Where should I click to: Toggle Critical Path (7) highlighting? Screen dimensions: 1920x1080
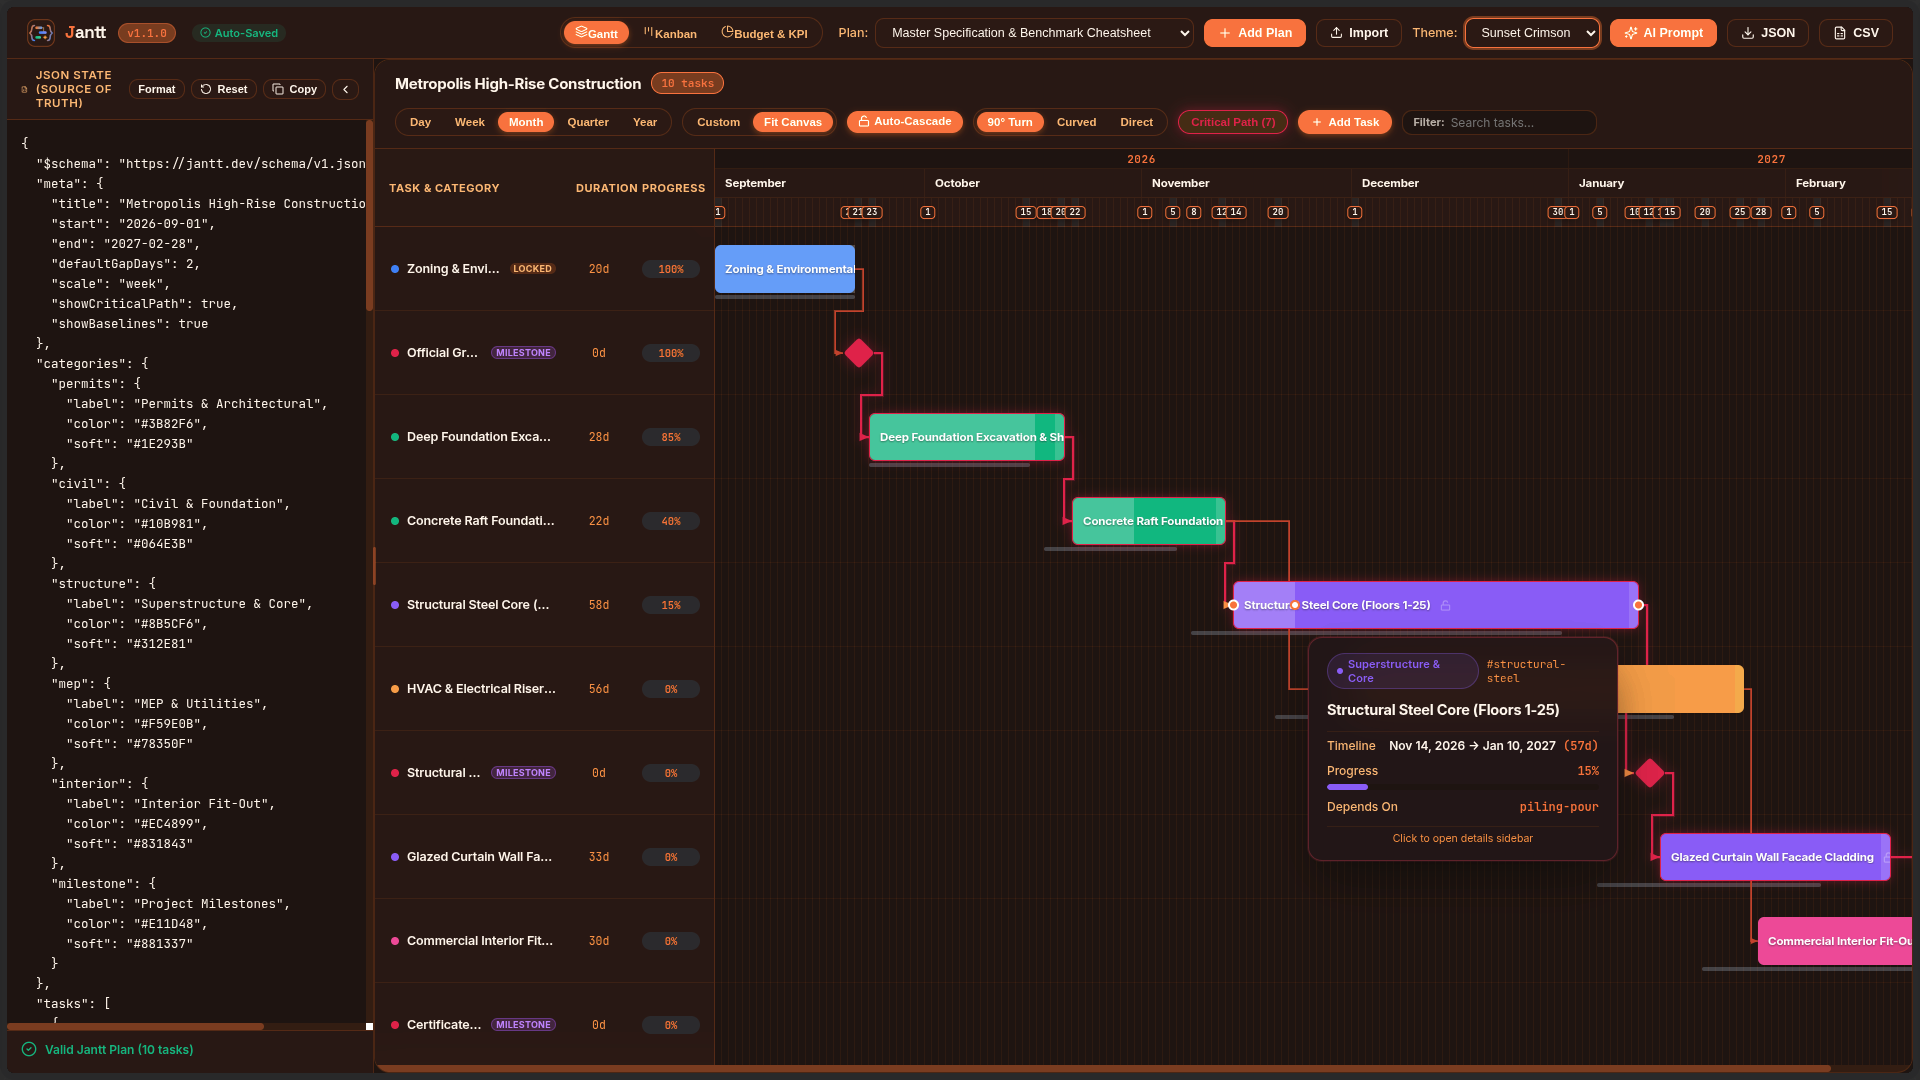(1233, 122)
